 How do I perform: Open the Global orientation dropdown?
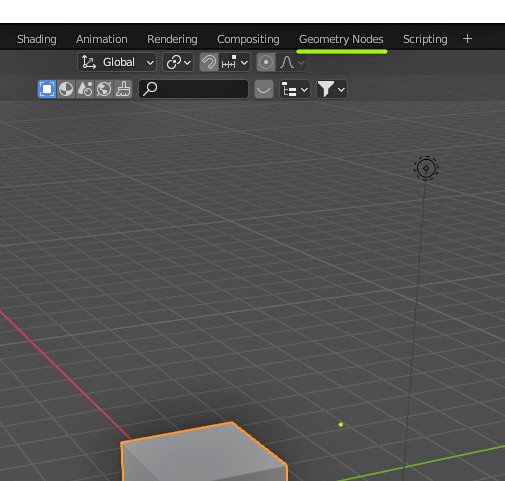point(117,62)
